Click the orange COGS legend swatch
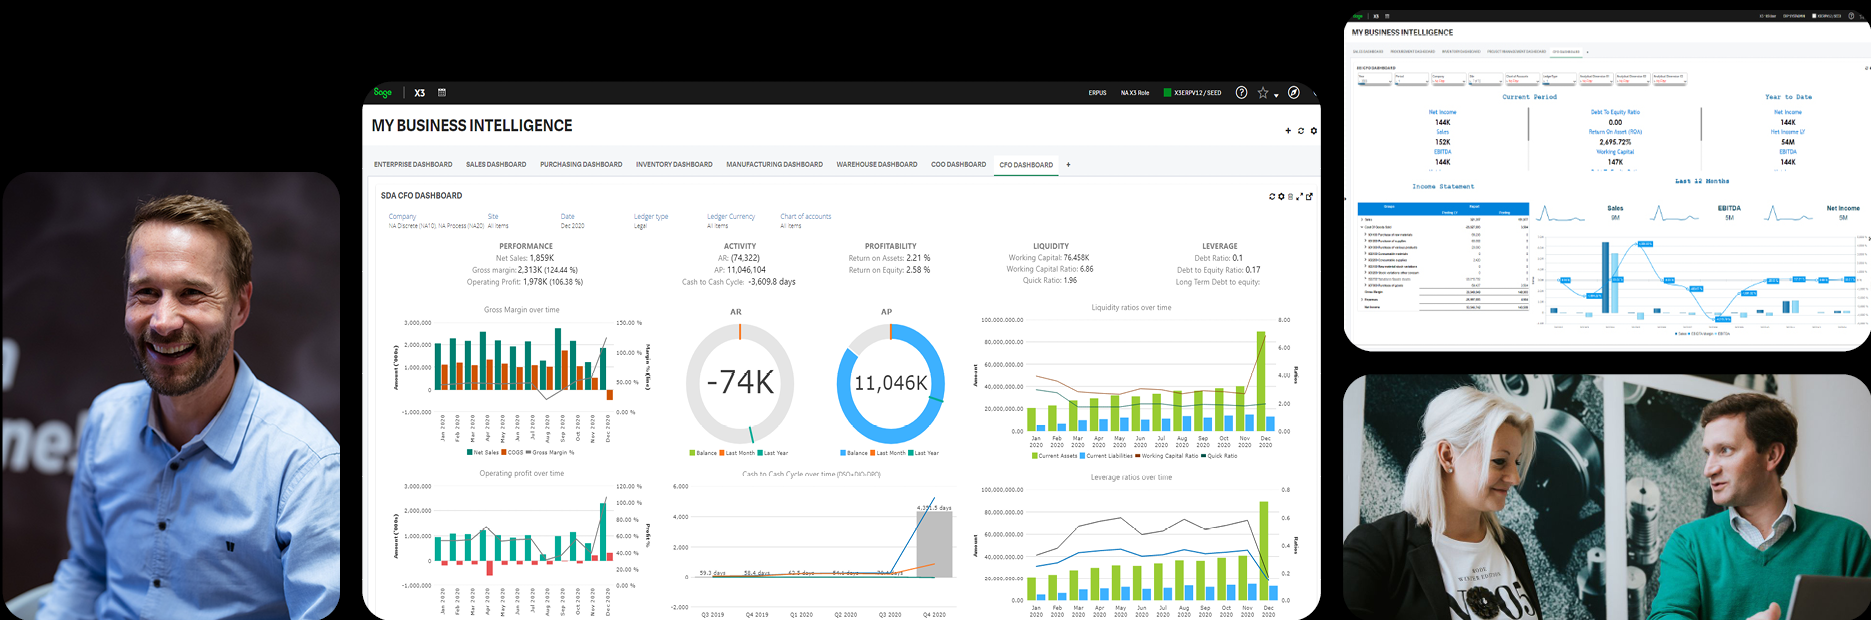The width and height of the screenshot is (1871, 620). [504, 452]
